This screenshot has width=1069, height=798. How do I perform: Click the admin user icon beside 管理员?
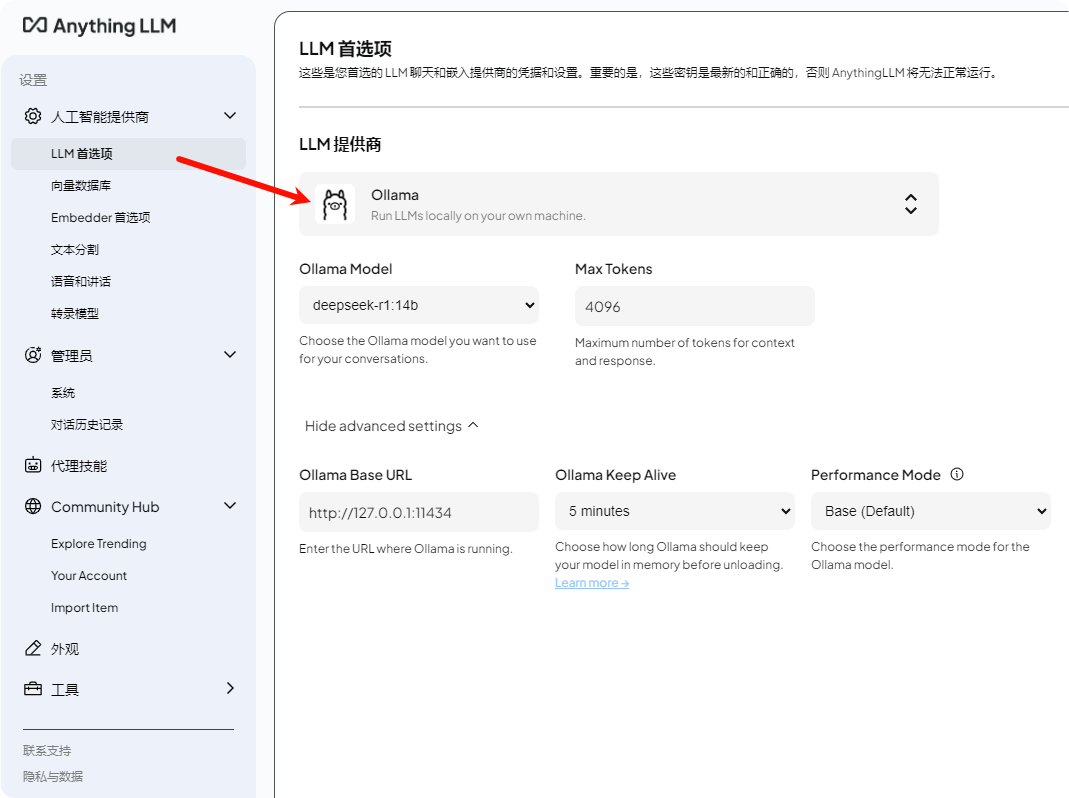tap(33, 355)
